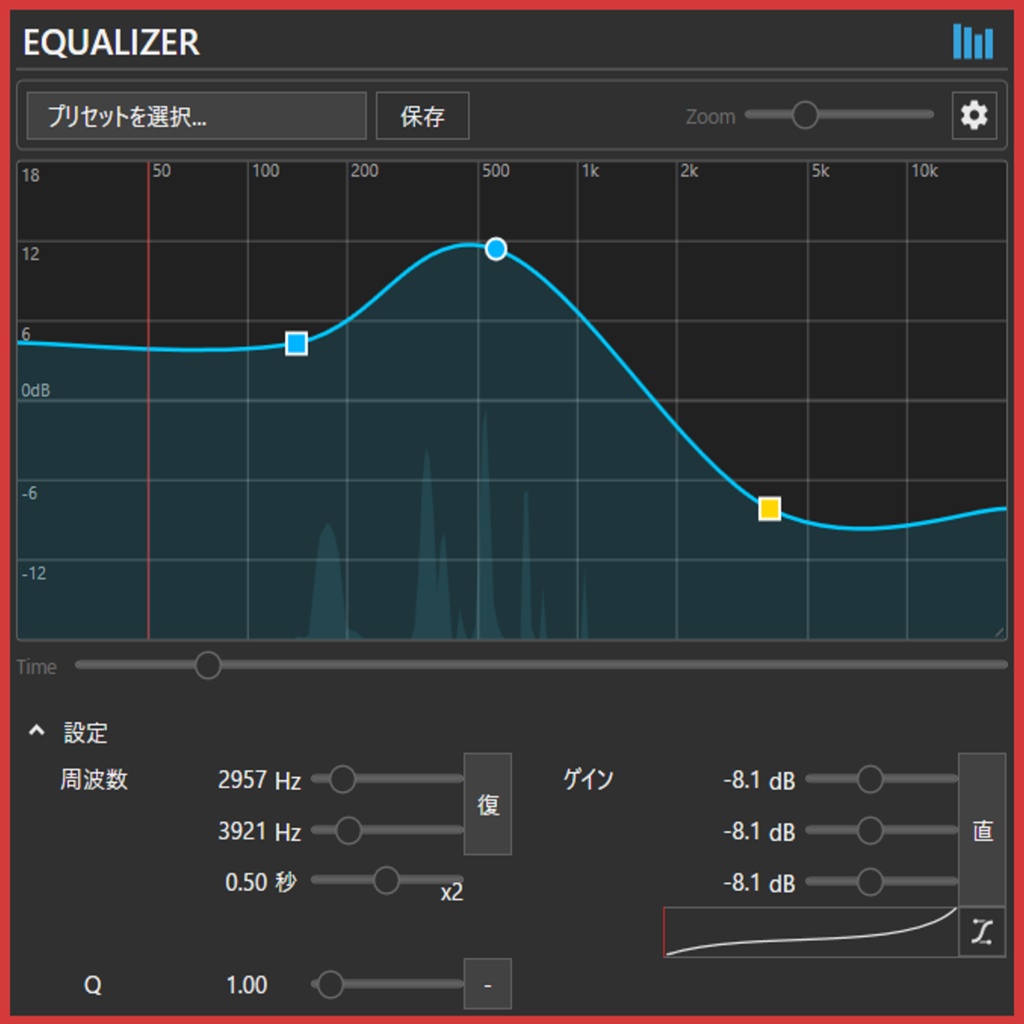The height and width of the screenshot is (1024, 1024).
Task: Select the blue circle node at 500 Hz
Action: [496, 249]
